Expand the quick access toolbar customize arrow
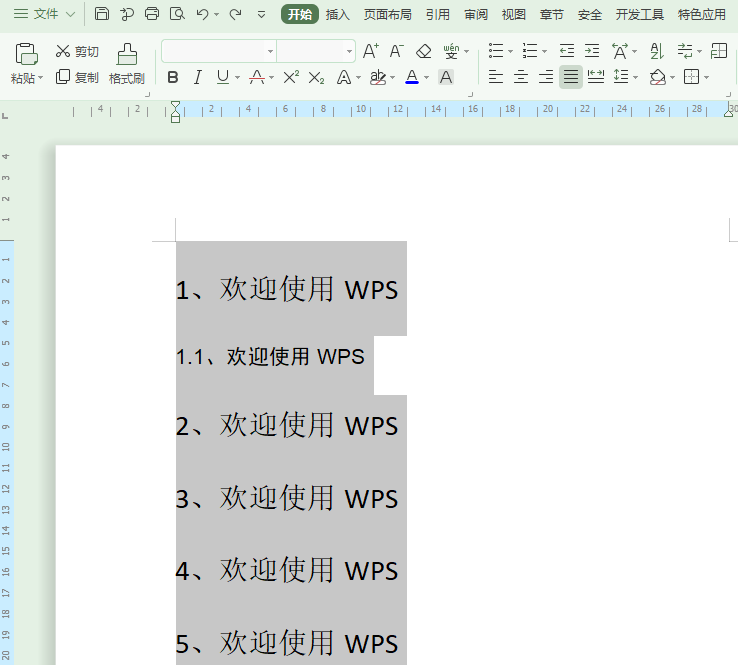This screenshot has width=738, height=665. pos(261,15)
